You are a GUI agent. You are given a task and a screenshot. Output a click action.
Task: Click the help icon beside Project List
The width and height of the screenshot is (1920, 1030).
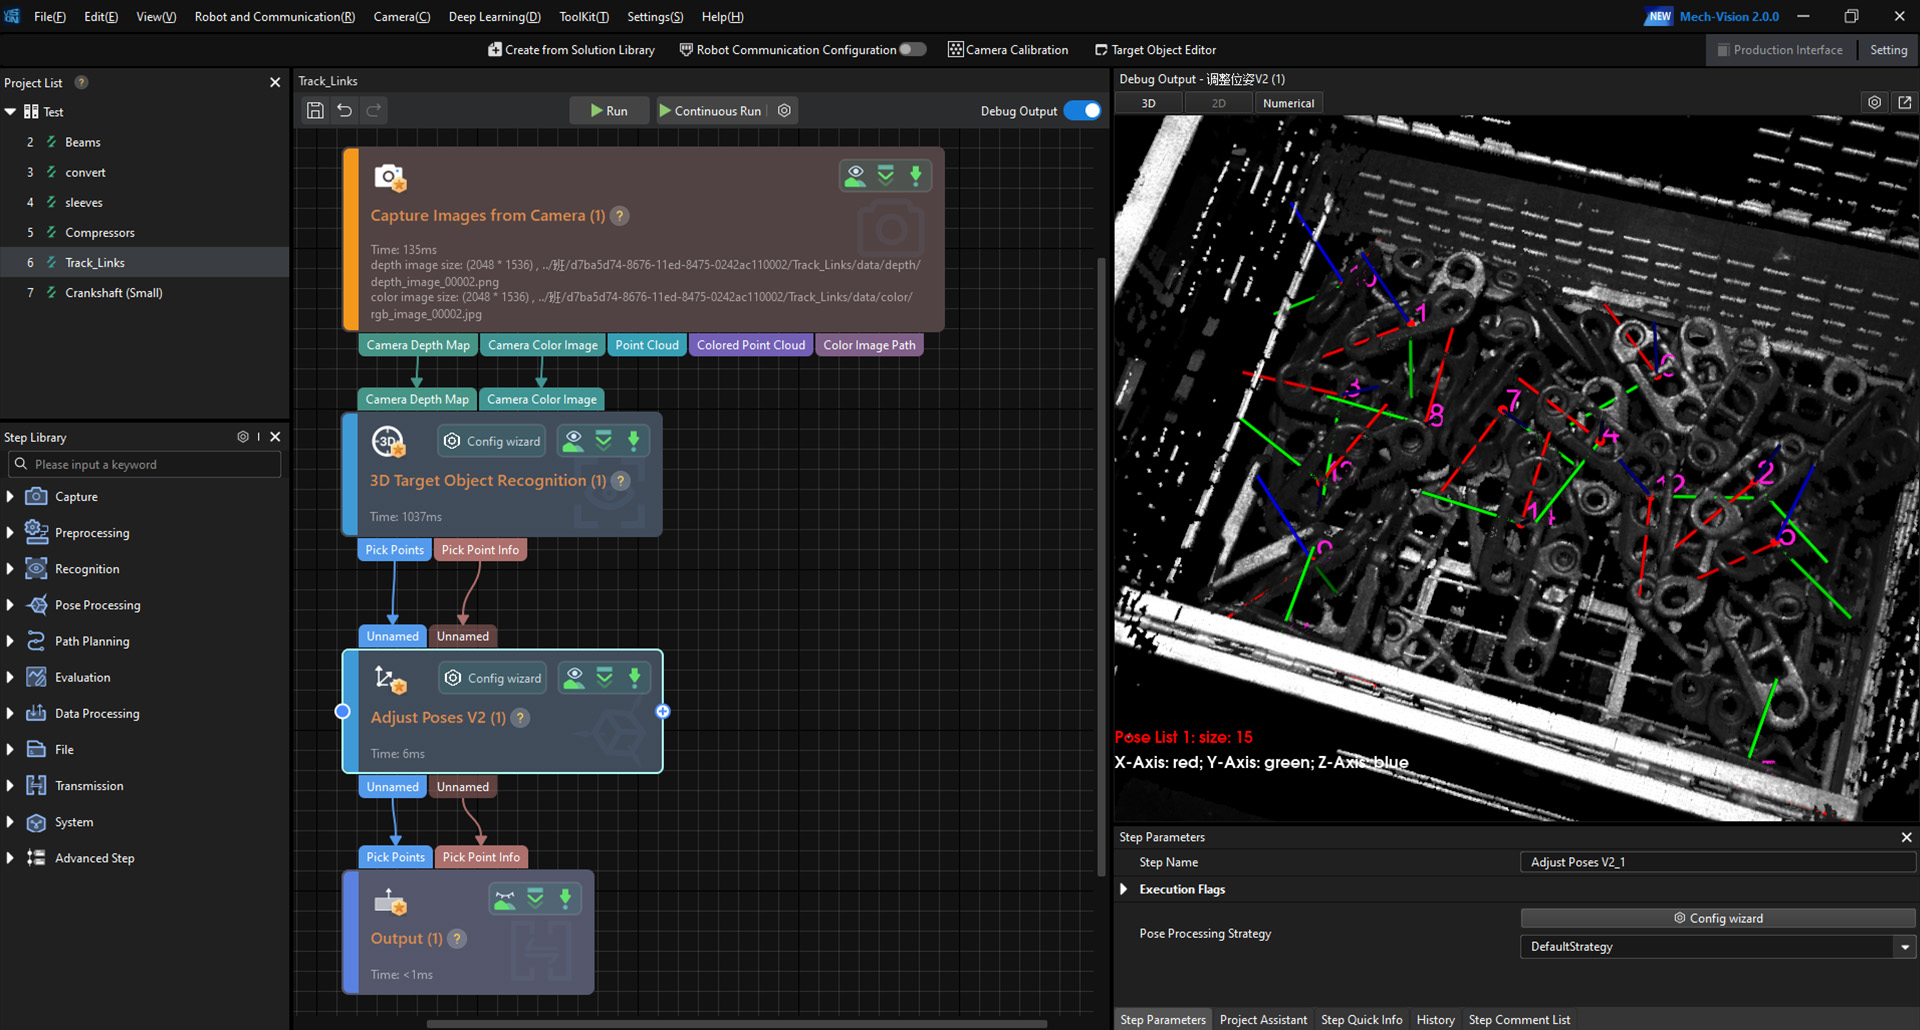(82, 83)
